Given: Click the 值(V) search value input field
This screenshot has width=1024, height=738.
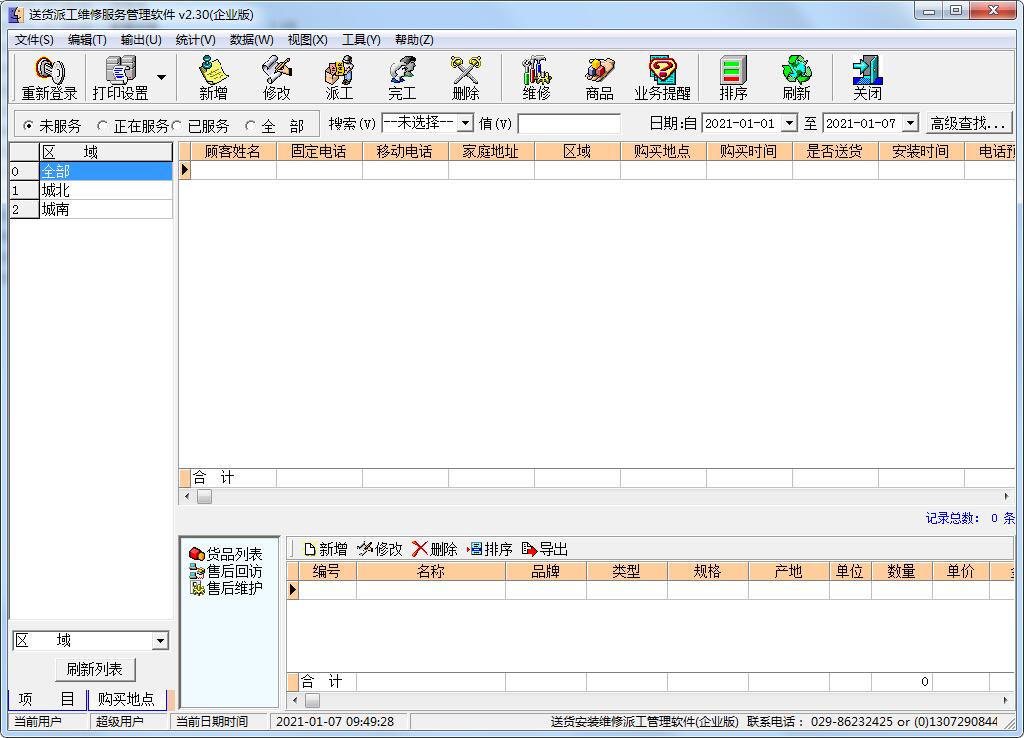Looking at the screenshot, I should click(569, 124).
